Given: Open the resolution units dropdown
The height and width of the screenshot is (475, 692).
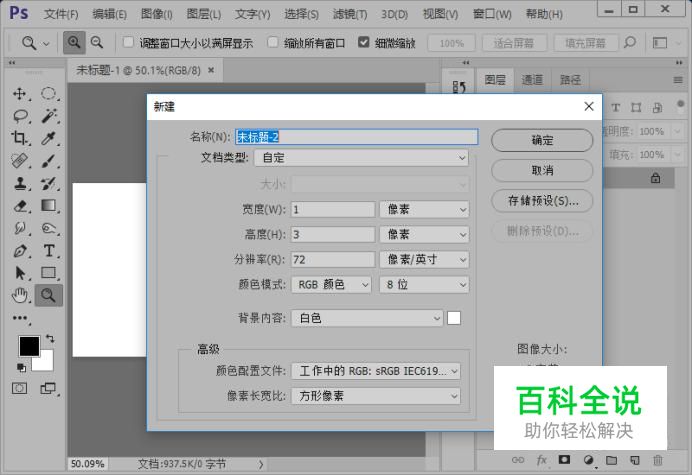Looking at the screenshot, I should (x=424, y=260).
